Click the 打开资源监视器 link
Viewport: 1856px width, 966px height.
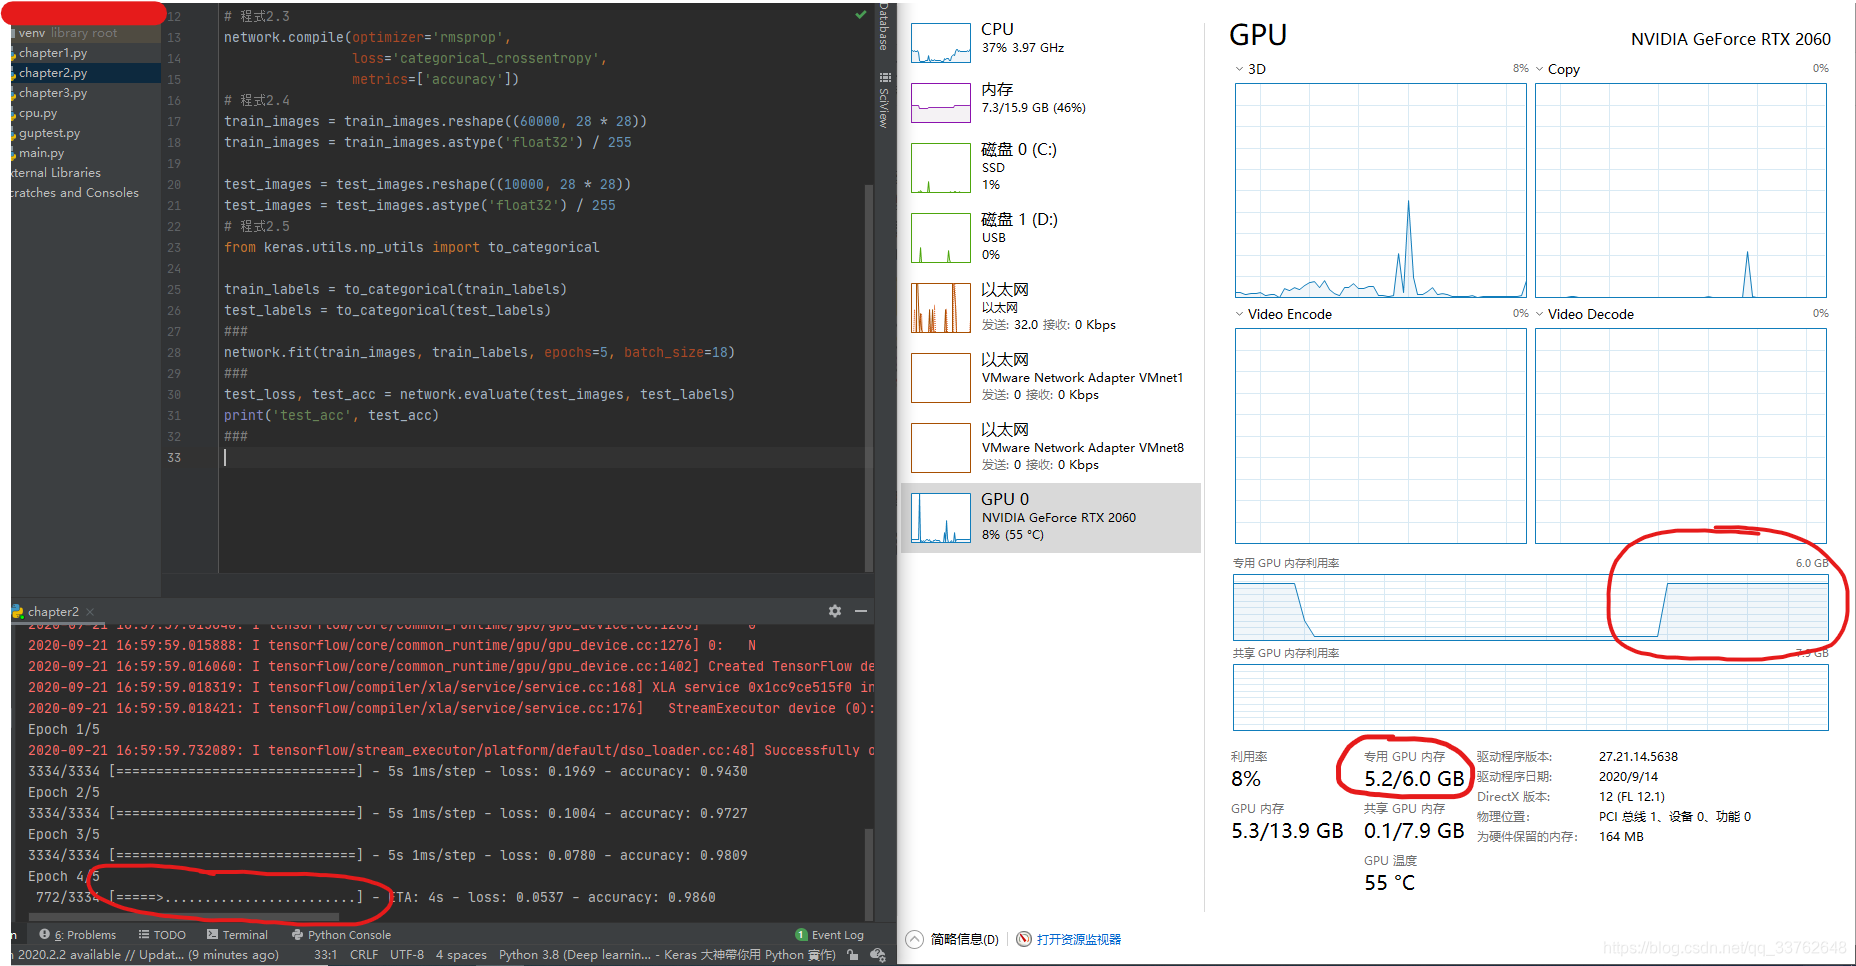pos(1078,939)
